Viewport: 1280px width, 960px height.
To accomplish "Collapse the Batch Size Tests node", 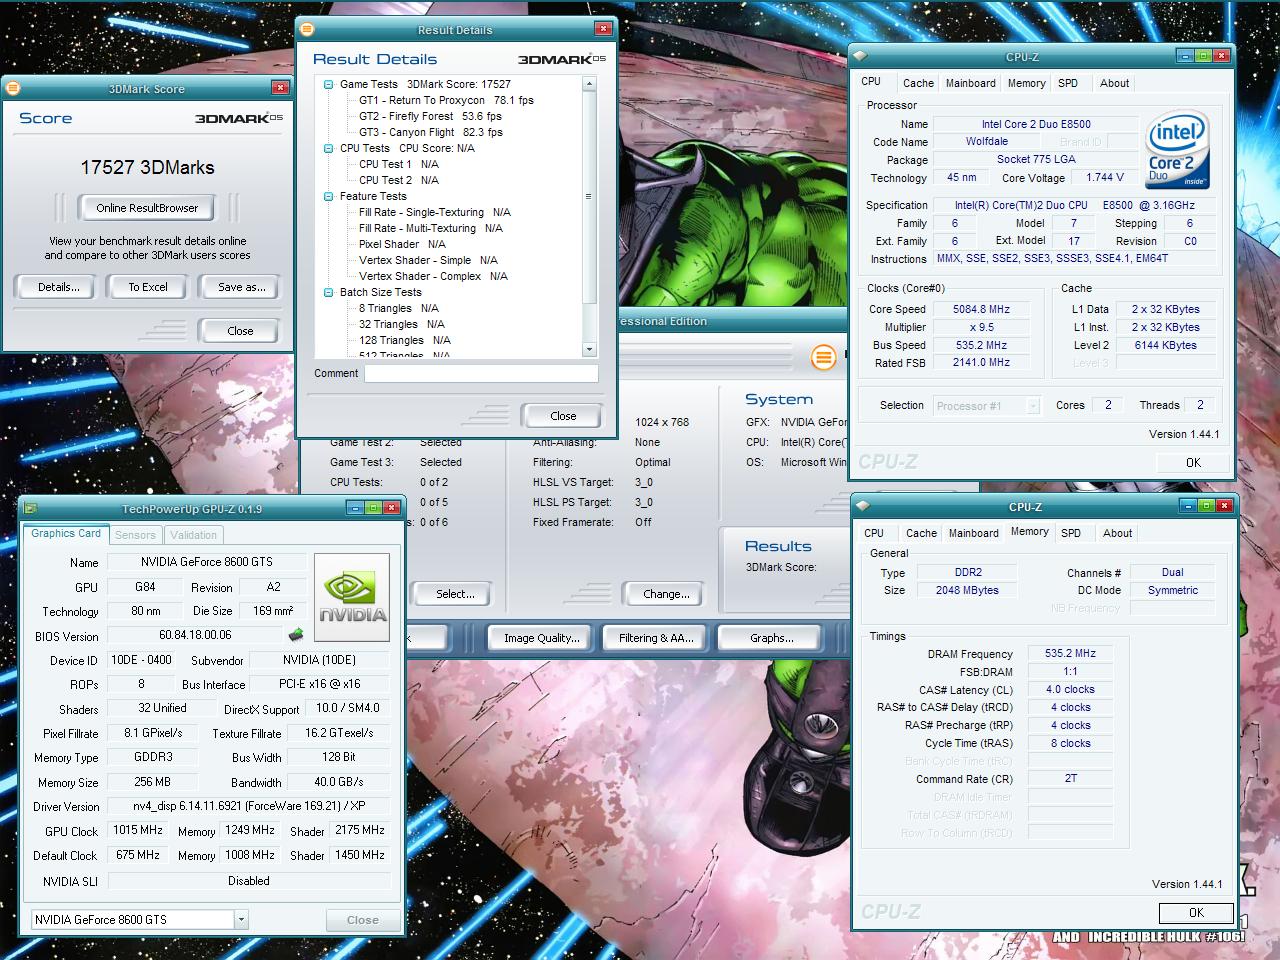I will click(x=329, y=292).
